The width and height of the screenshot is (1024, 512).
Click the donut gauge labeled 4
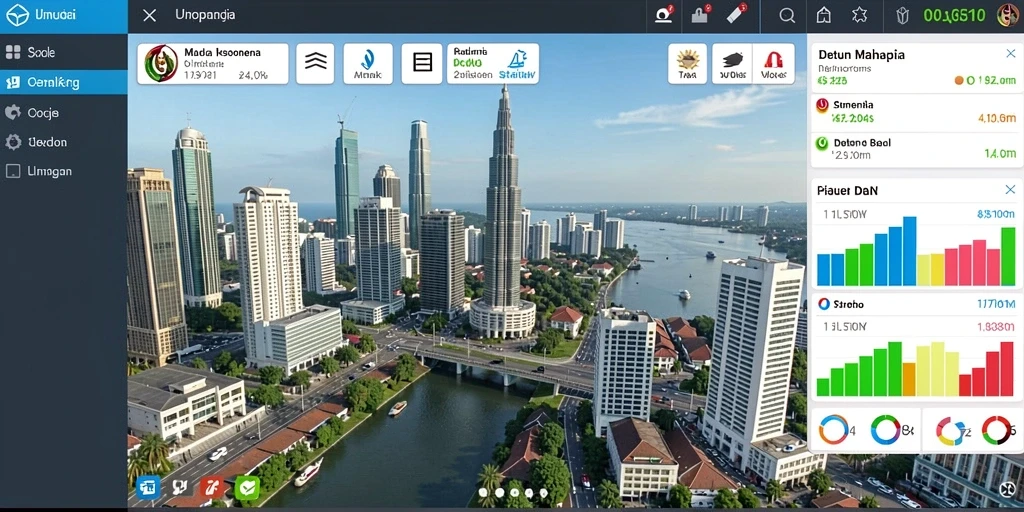pyautogui.click(x=833, y=430)
